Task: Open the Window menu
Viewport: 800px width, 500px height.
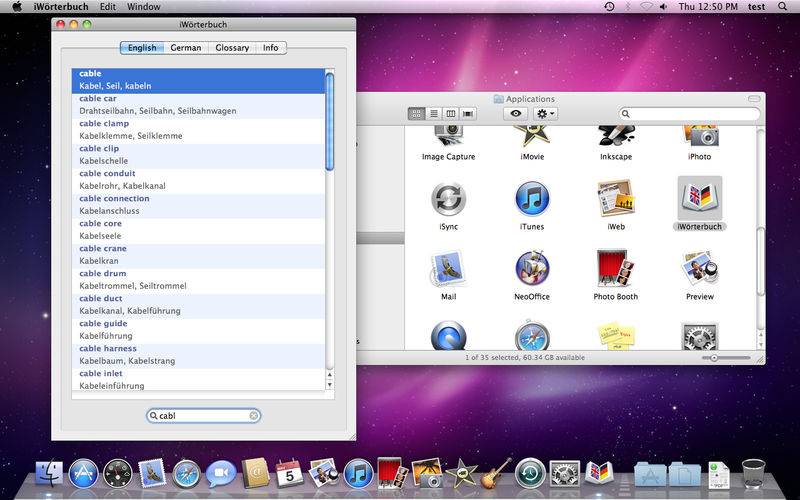Action: click(143, 7)
